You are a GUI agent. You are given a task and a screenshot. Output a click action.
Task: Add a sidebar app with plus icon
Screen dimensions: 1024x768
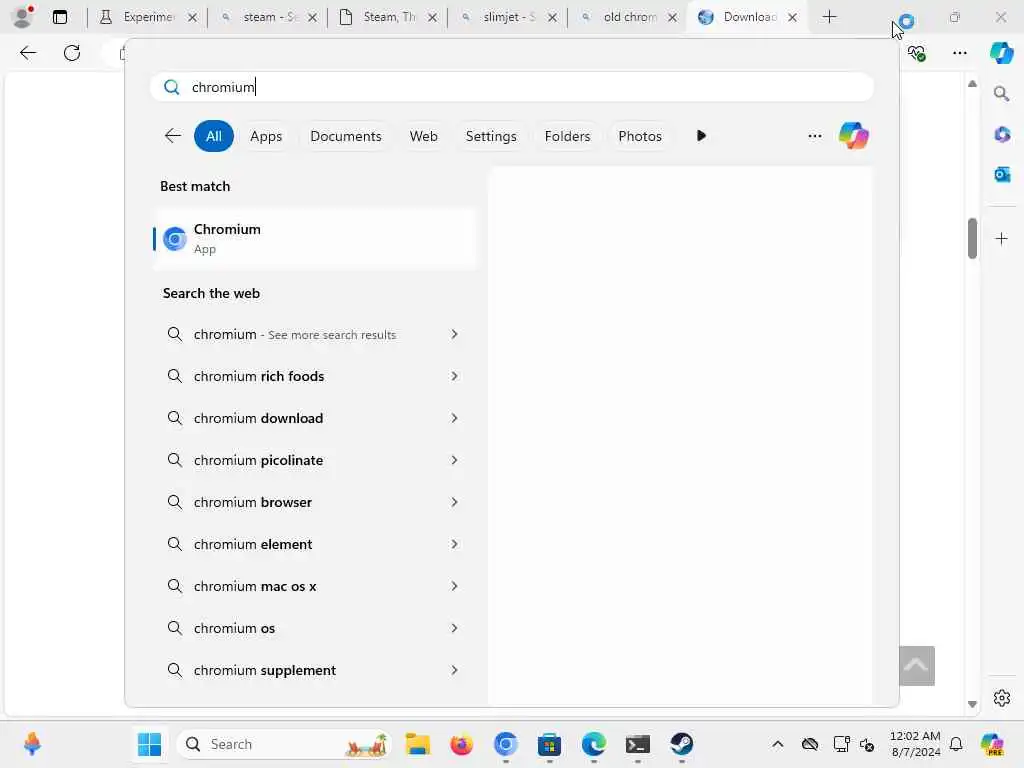tap(1002, 238)
